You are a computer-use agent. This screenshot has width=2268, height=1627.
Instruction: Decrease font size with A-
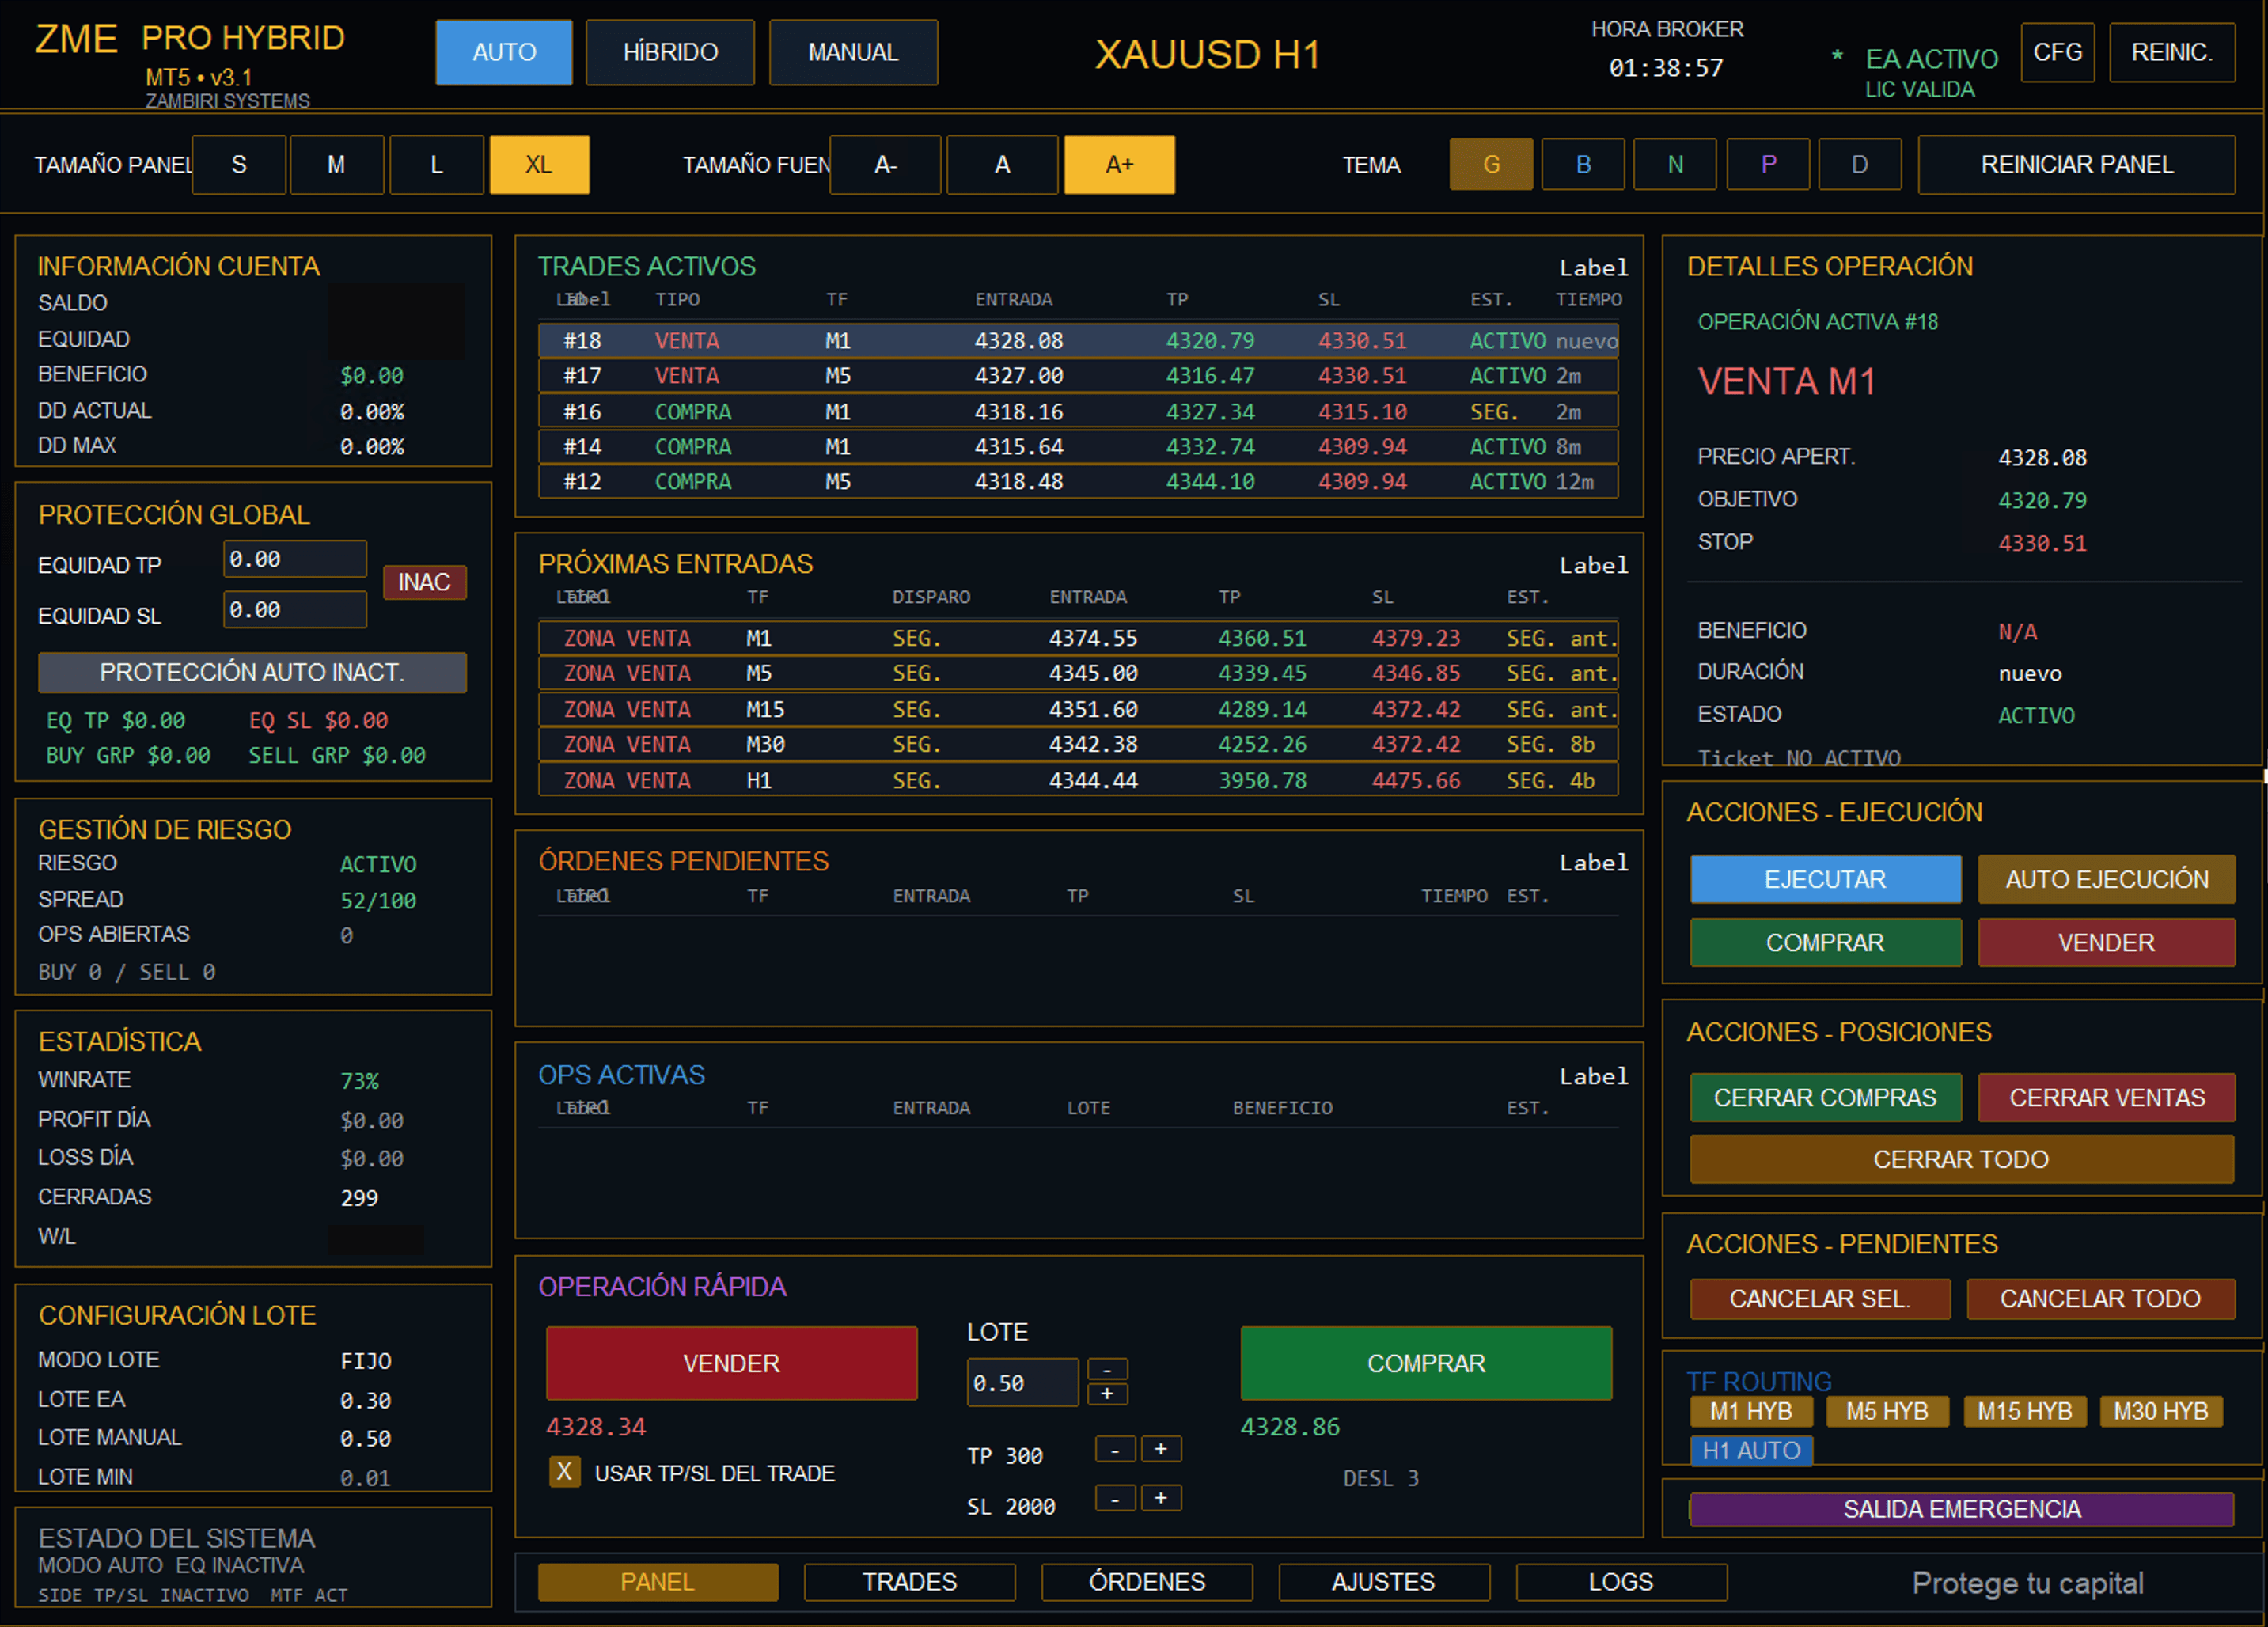coord(885,164)
